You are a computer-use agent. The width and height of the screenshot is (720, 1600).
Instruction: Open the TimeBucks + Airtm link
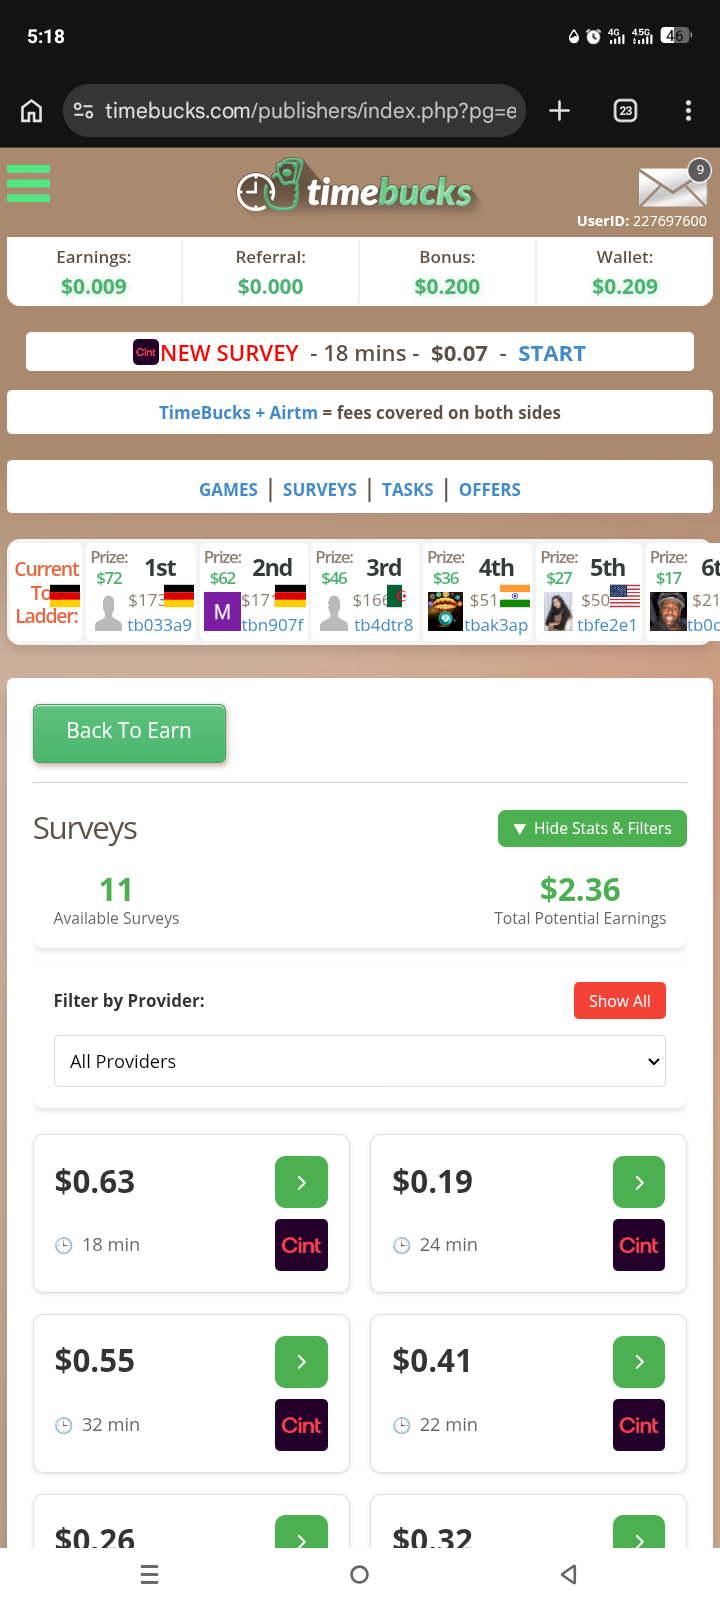tap(238, 413)
